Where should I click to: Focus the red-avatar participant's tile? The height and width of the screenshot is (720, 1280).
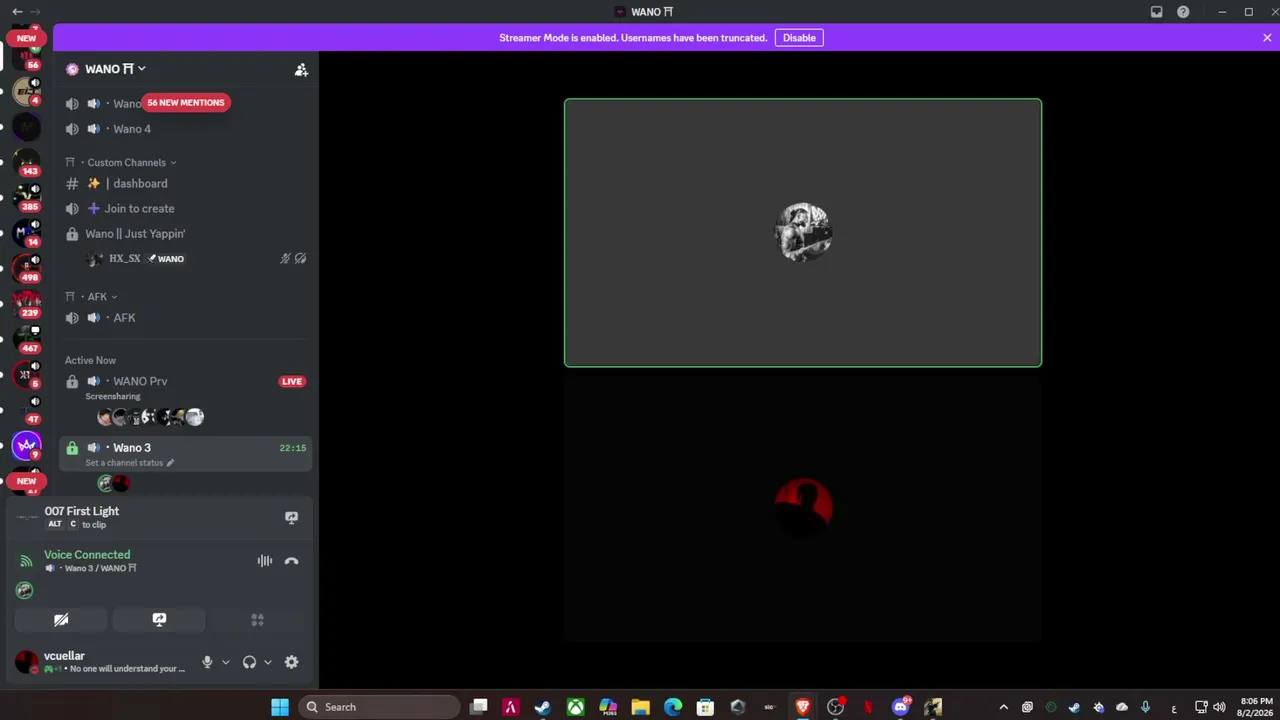(x=803, y=508)
